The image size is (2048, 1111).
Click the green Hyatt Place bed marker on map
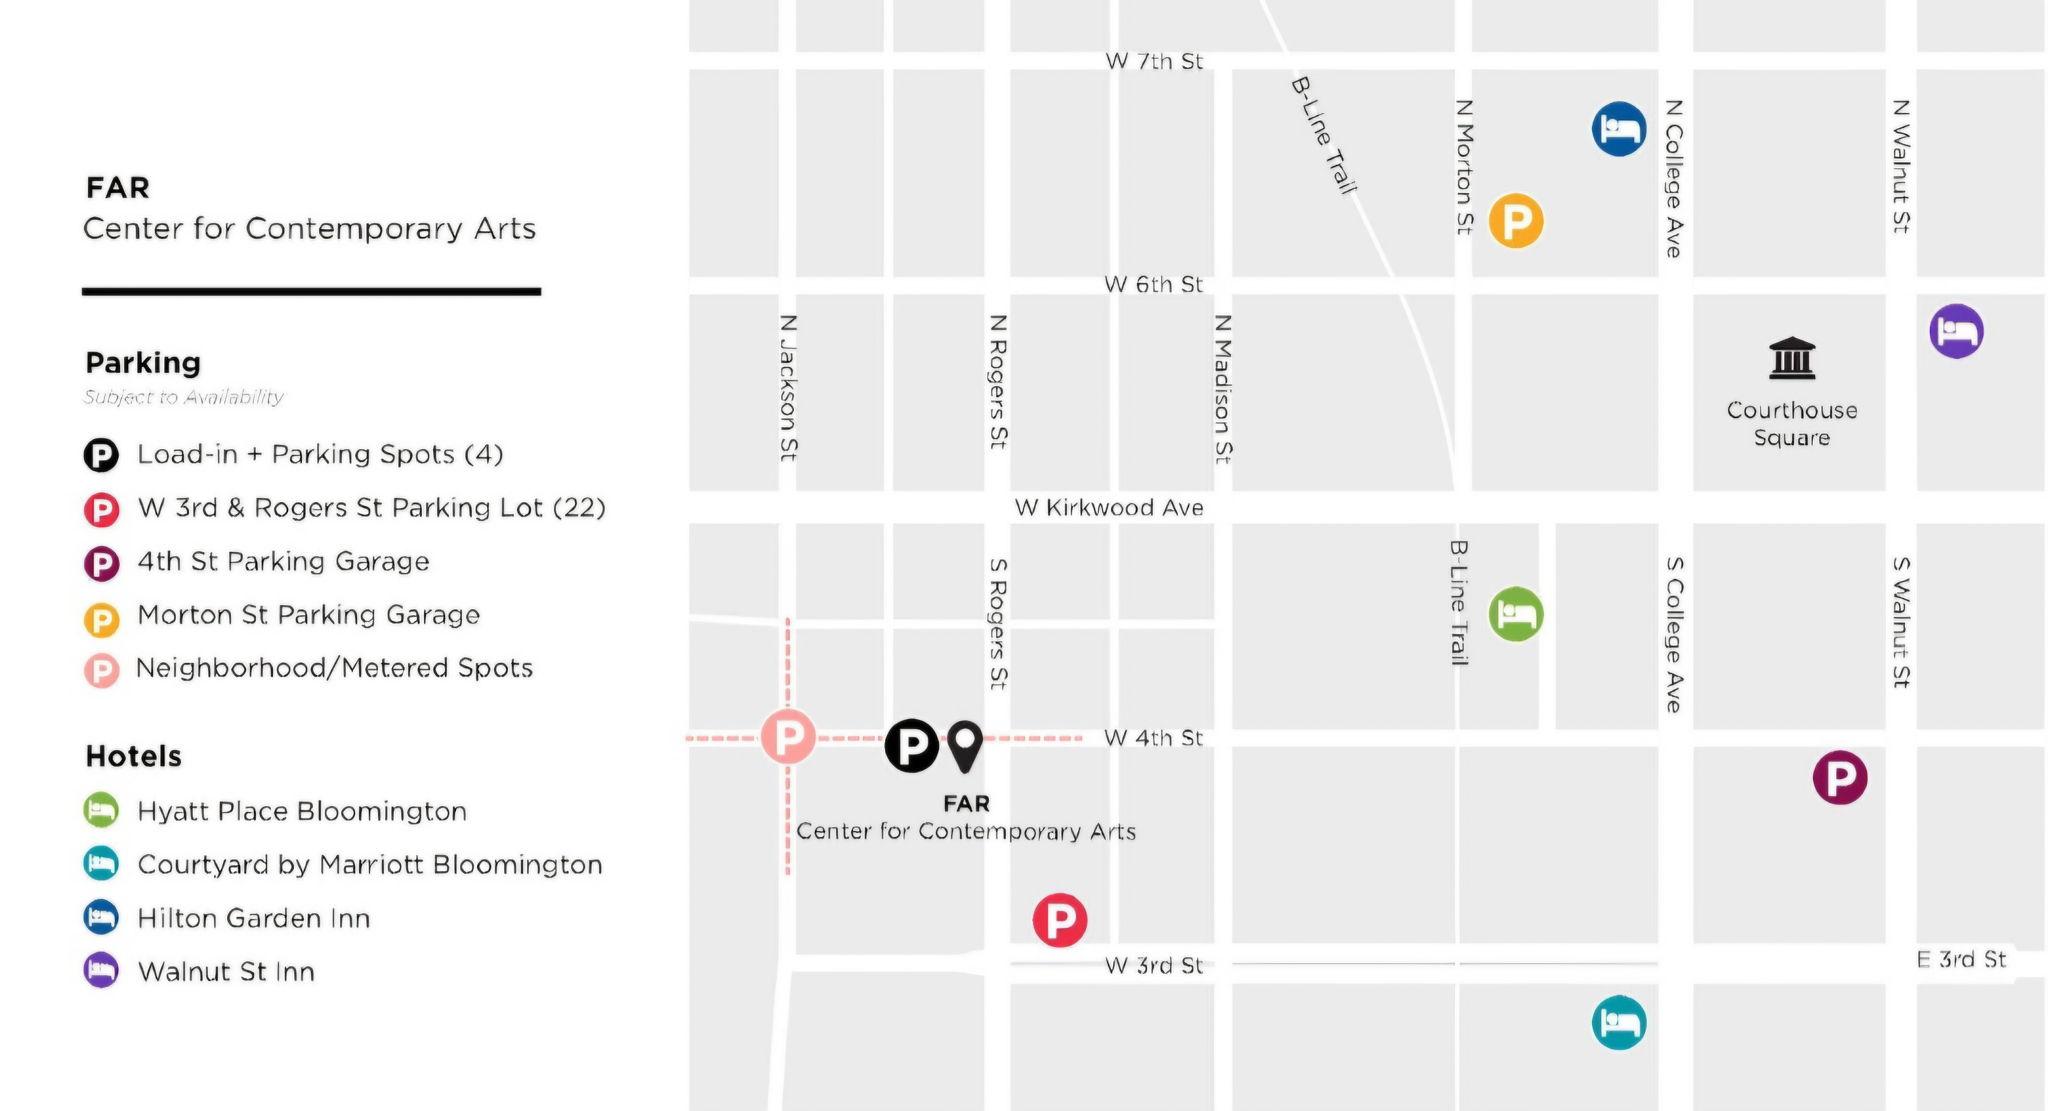pos(1516,614)
